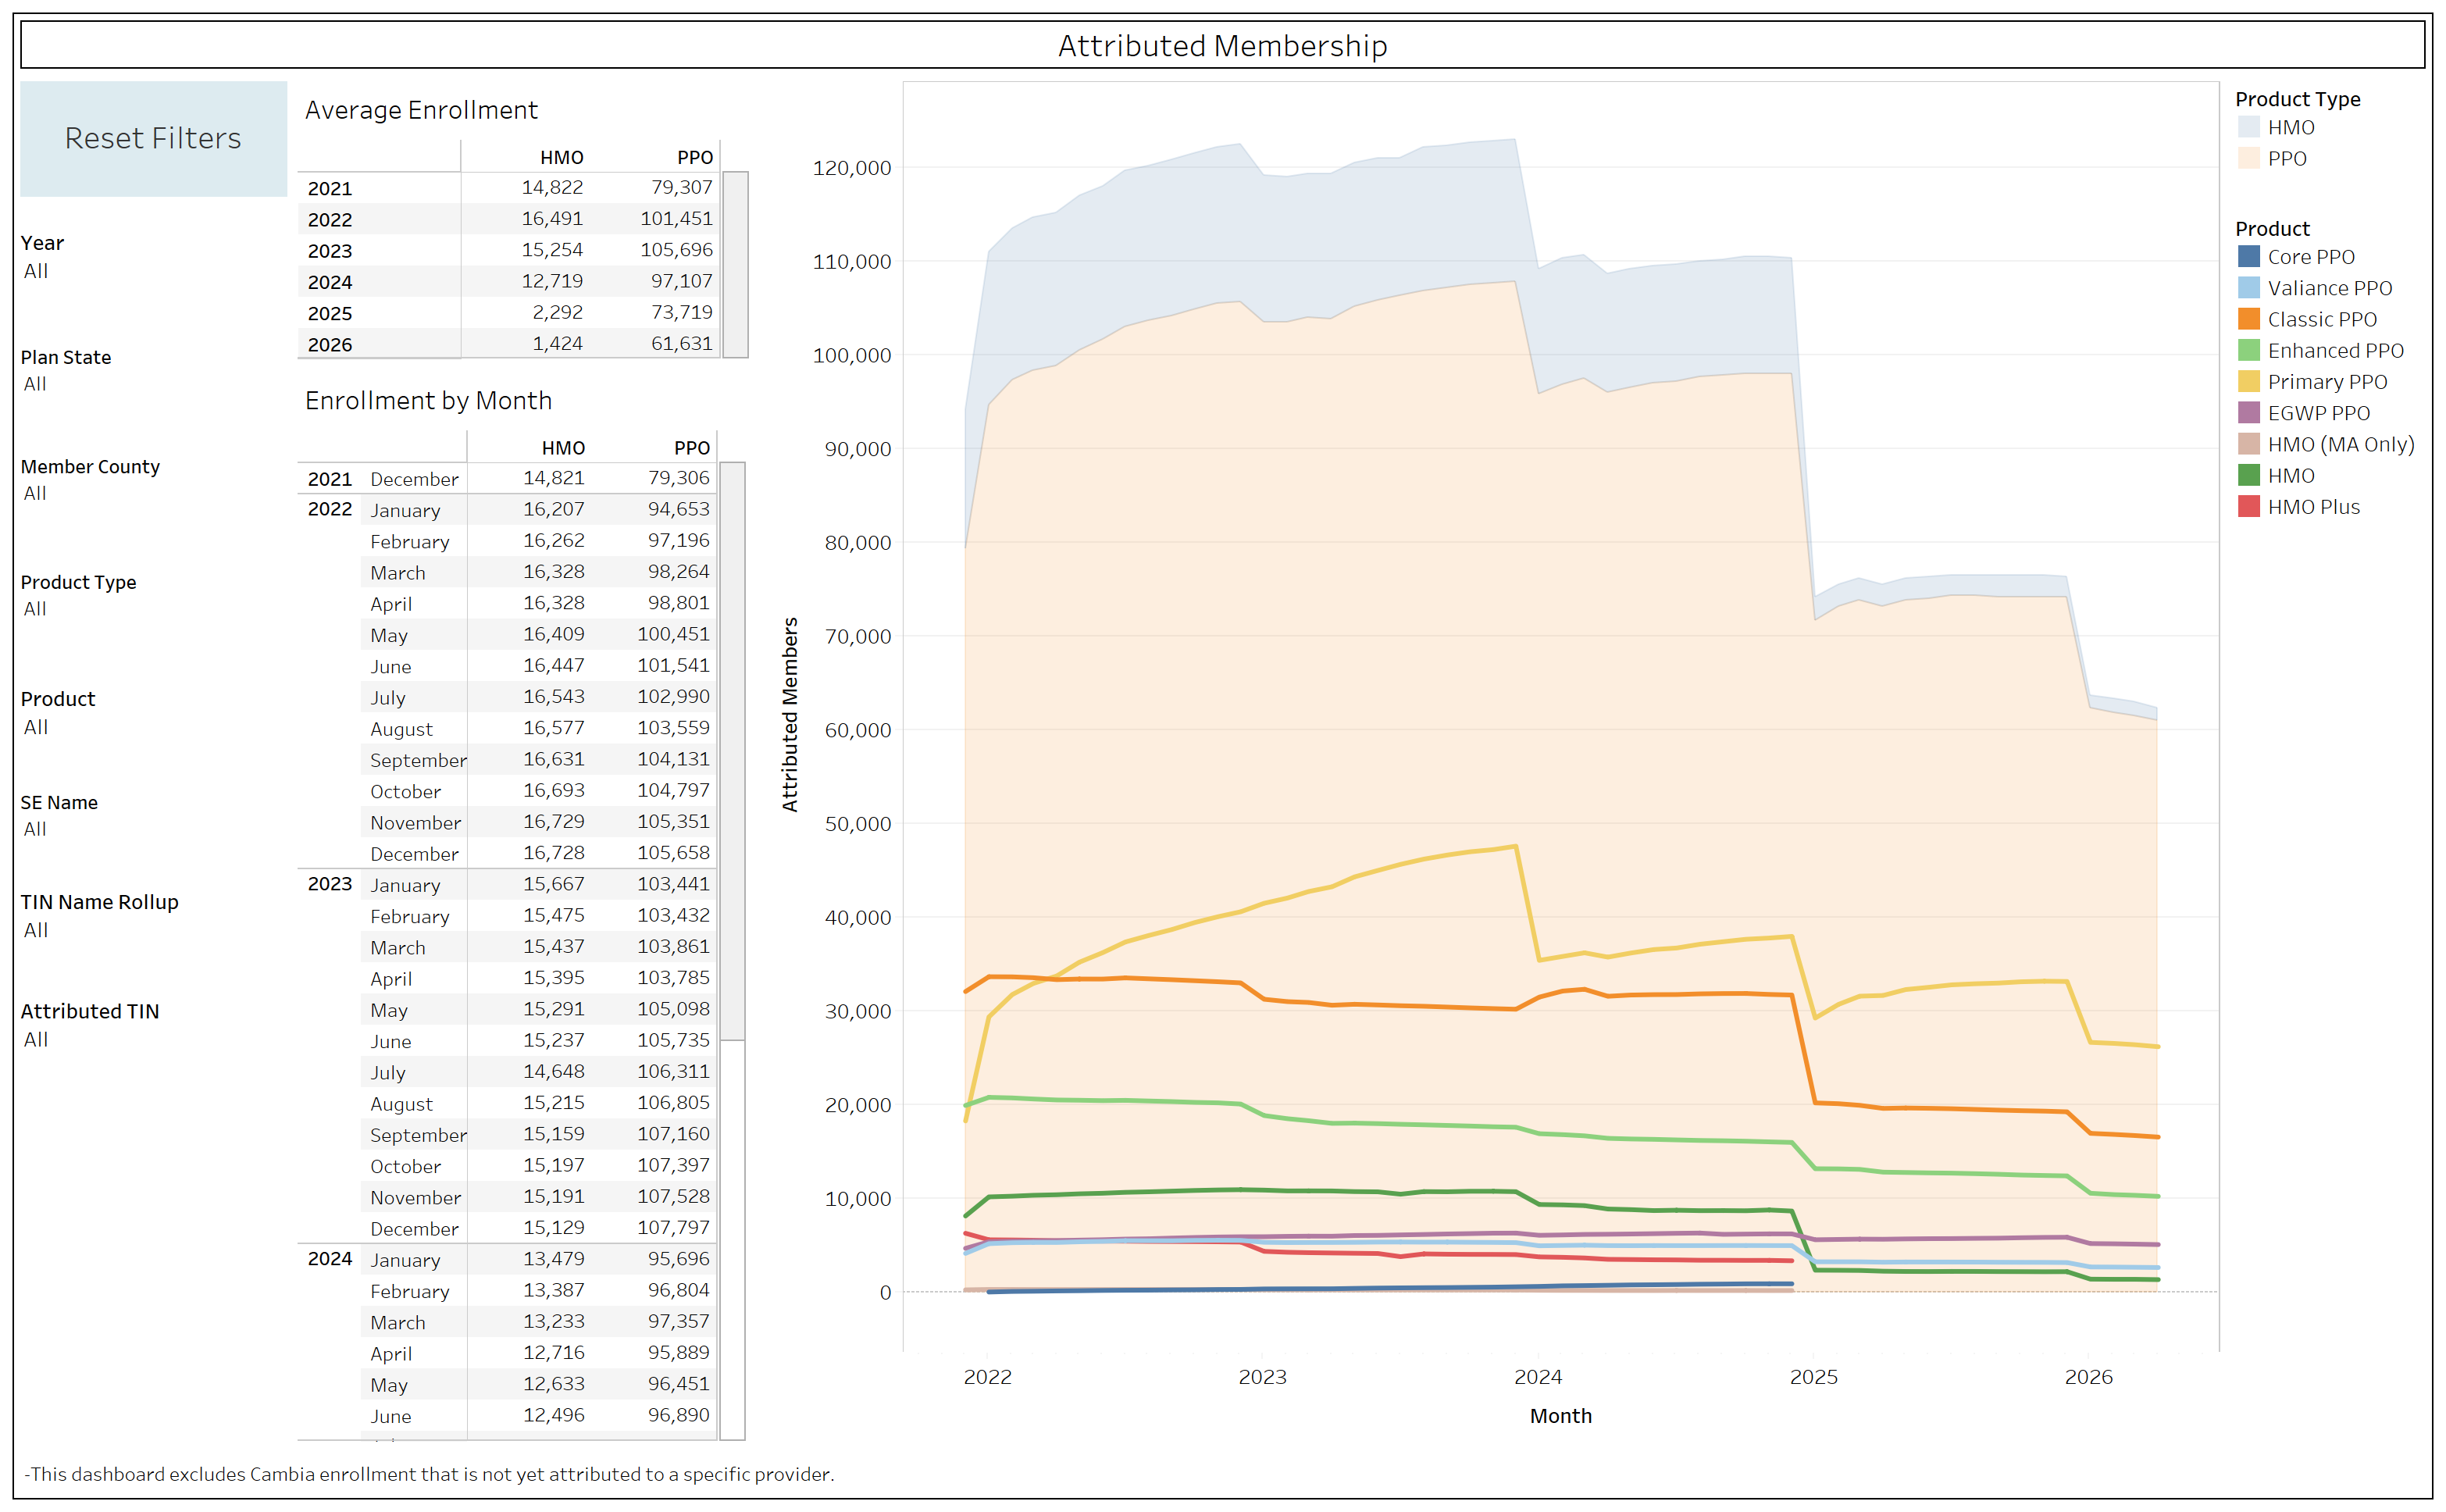Viewport: 2446px width, 1512px height.
Task: Click the PPO product type legend swatch
Action: (x=2248, y=158)
